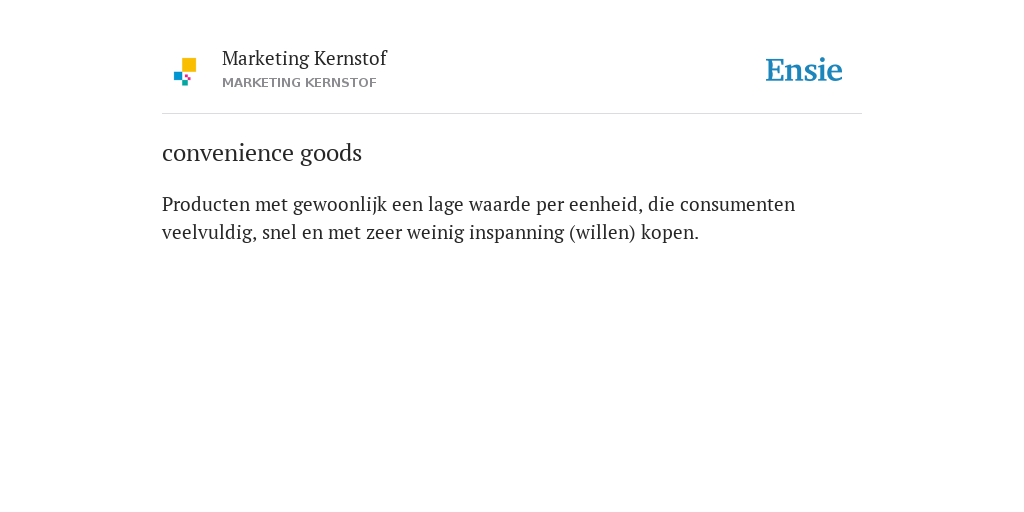Click the blue square in the logo

point(178,76)
